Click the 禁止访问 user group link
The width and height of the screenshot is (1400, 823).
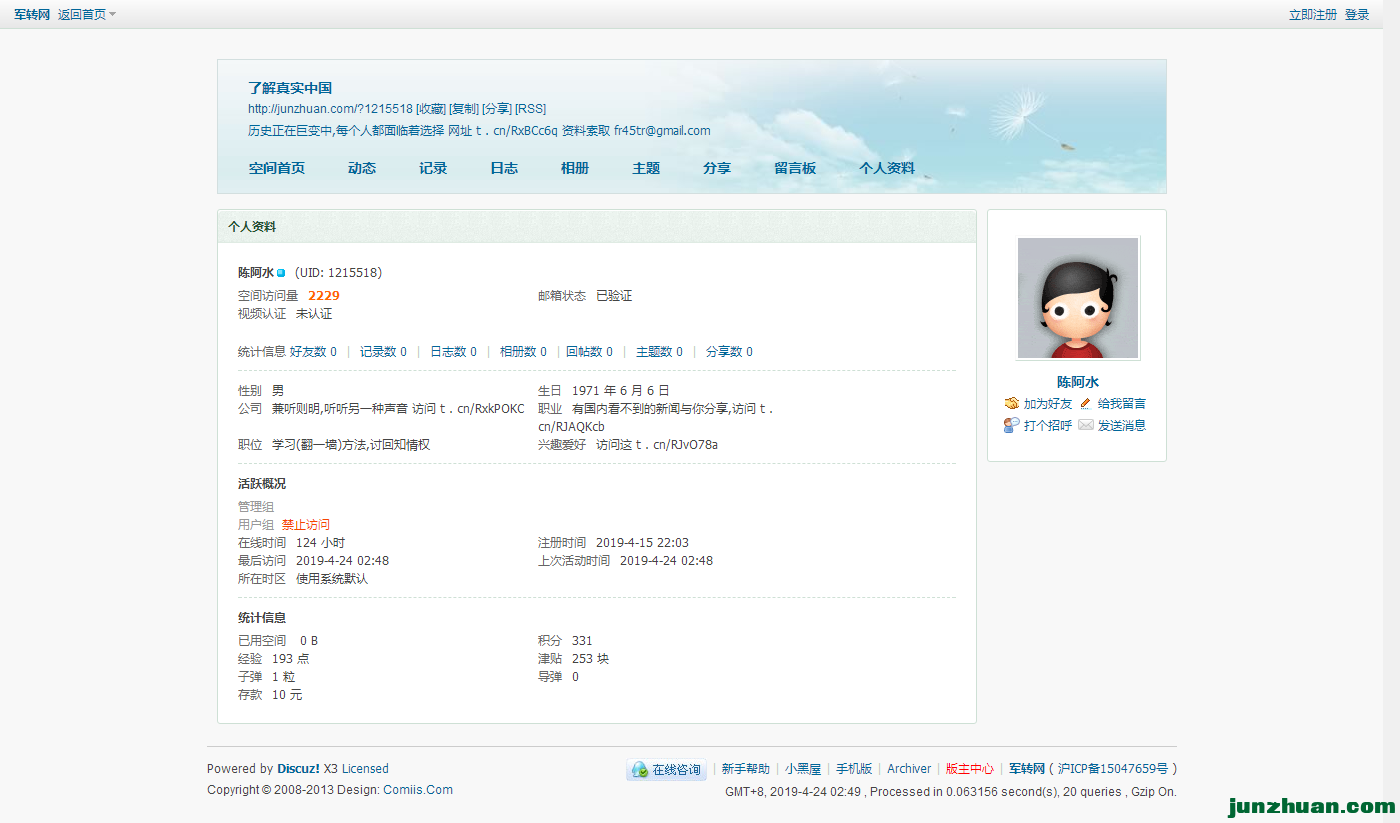point(306,525)
